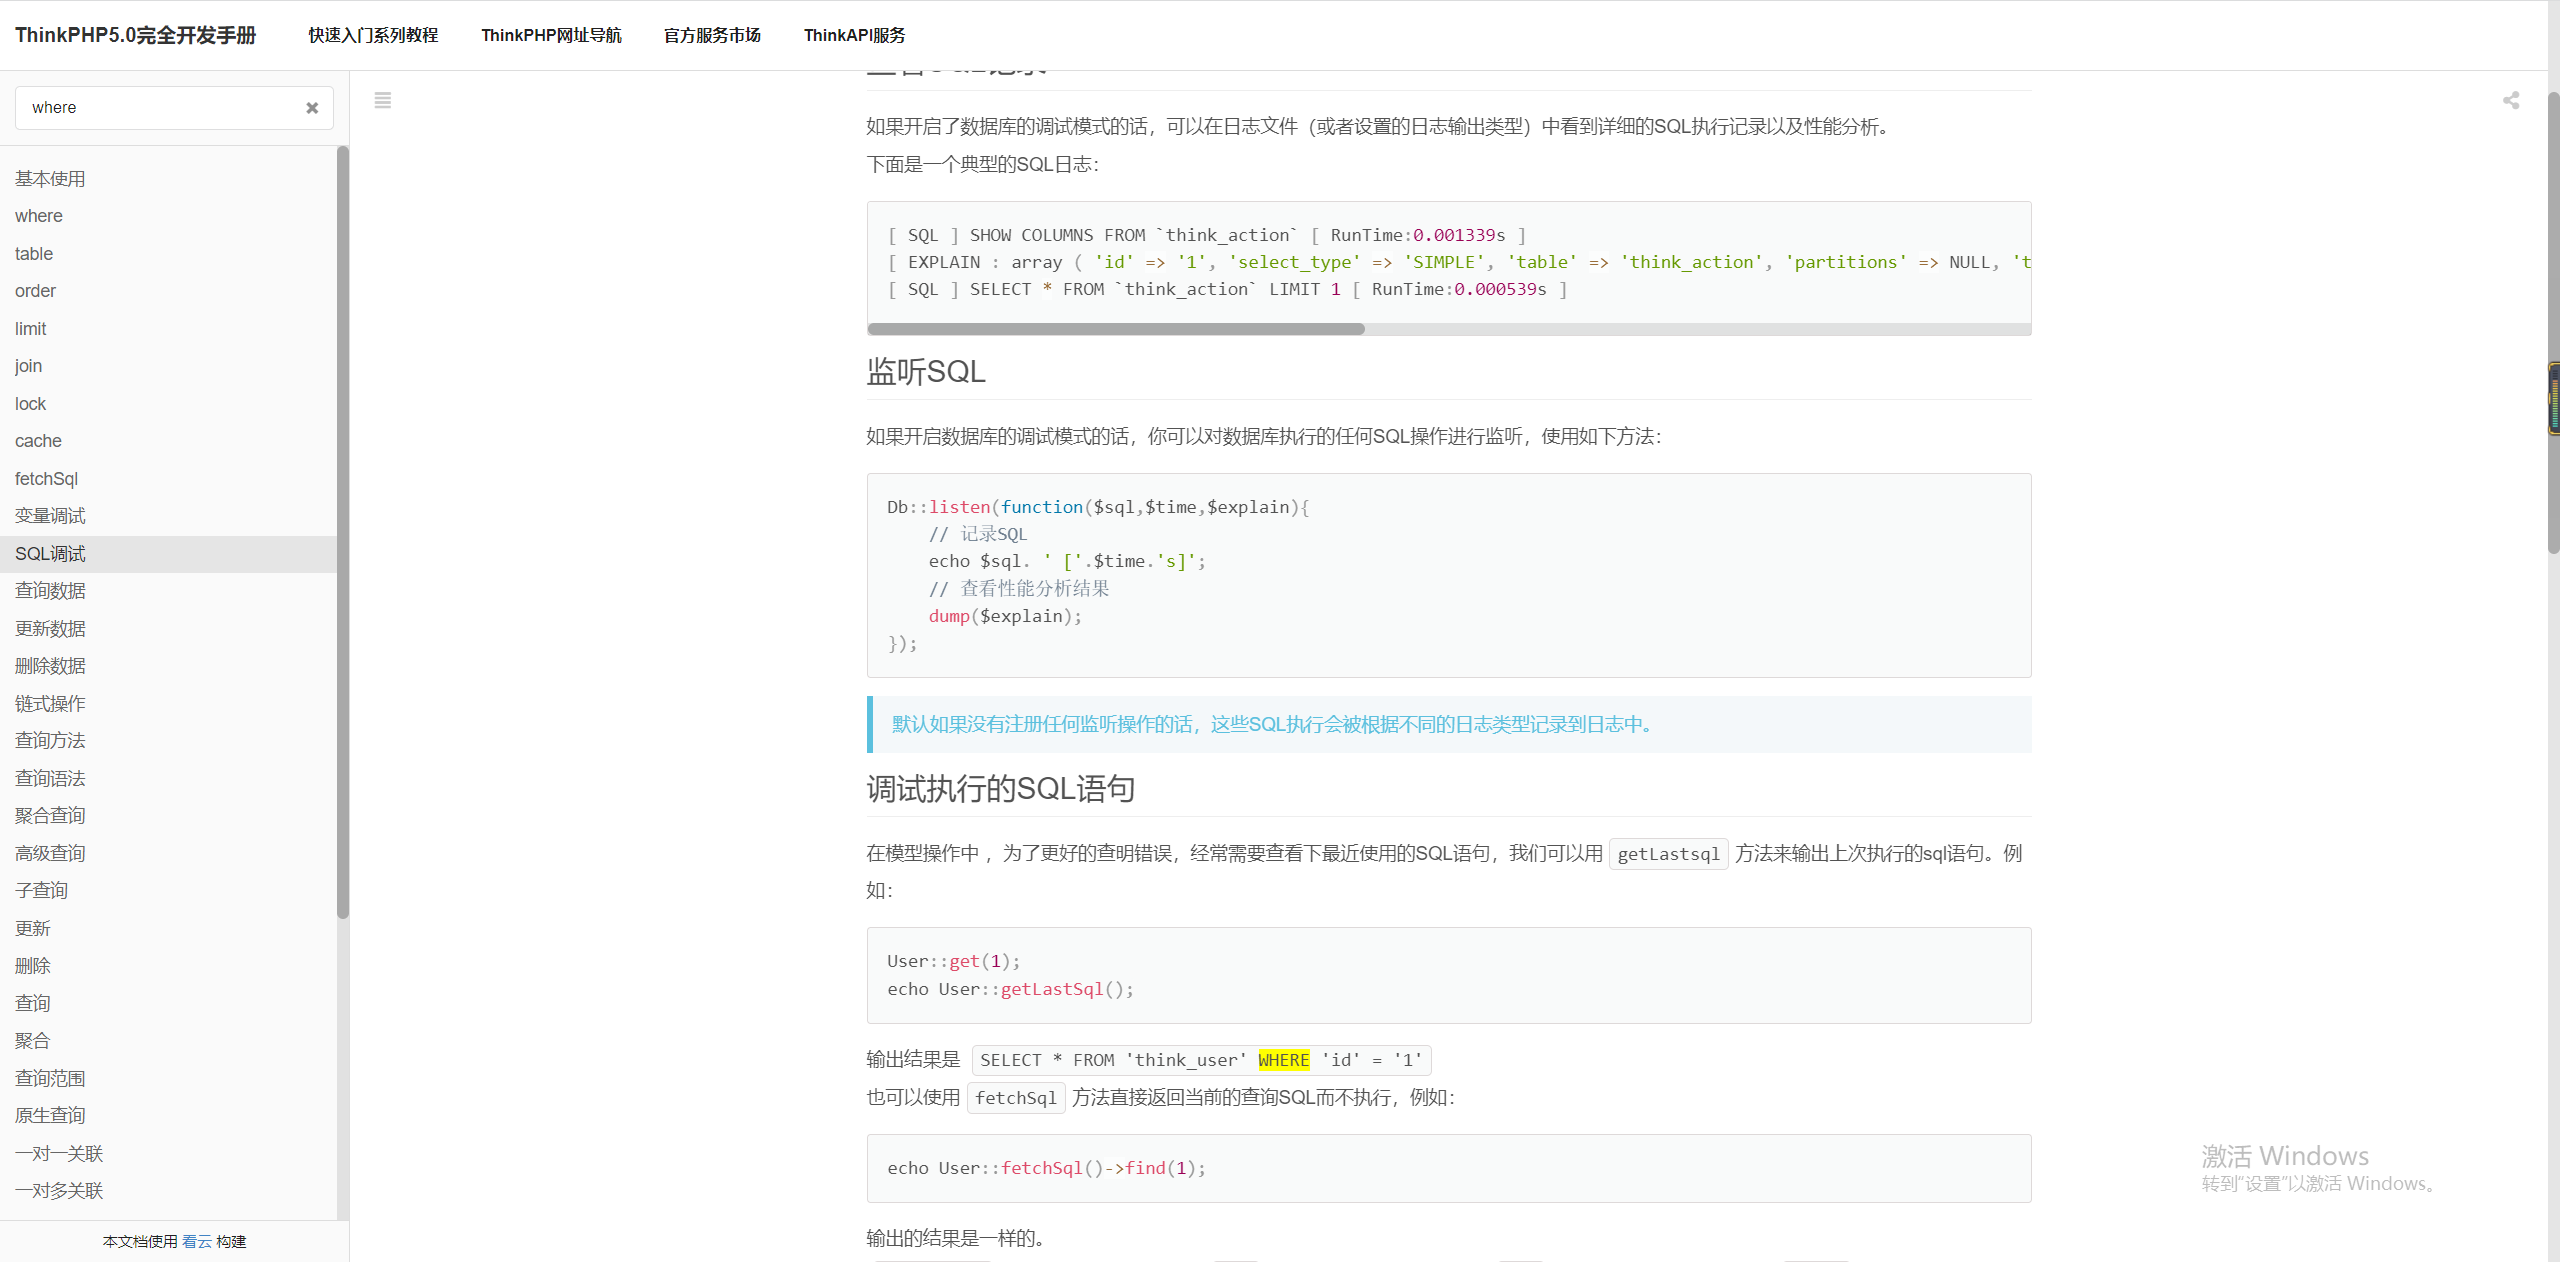Open 快速入门系列教程 in top navigation
2560x1262 pixels.
pos(373,35)
